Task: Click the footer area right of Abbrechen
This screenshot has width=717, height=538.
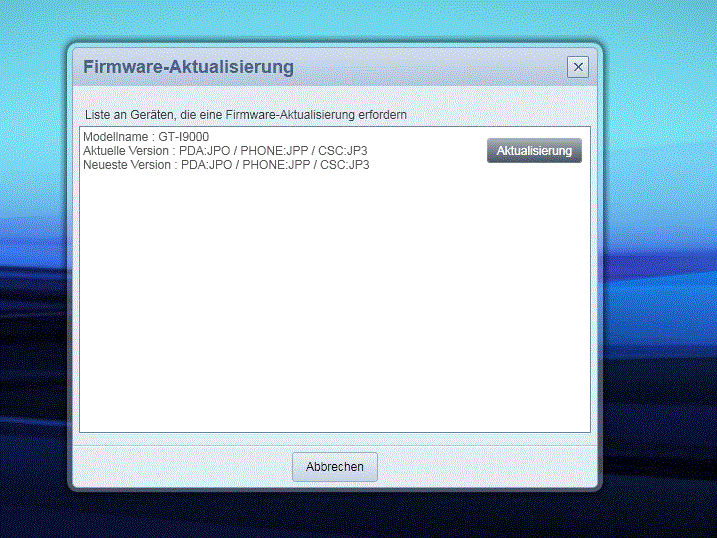Action: pos(487,467)
